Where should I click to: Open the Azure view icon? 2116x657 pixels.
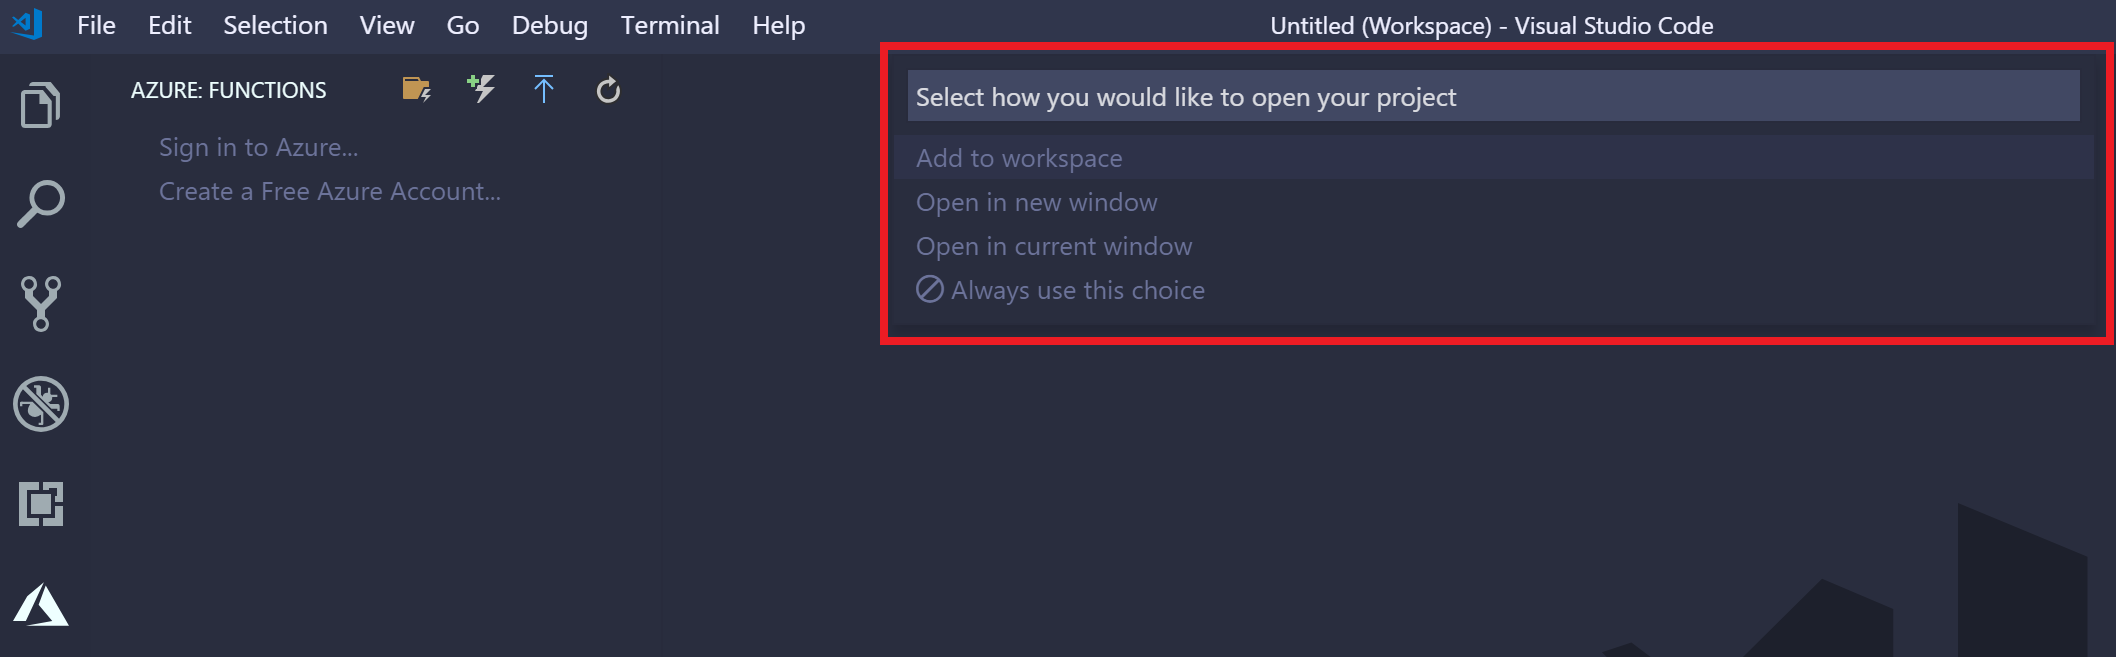[x=40, y=605]
